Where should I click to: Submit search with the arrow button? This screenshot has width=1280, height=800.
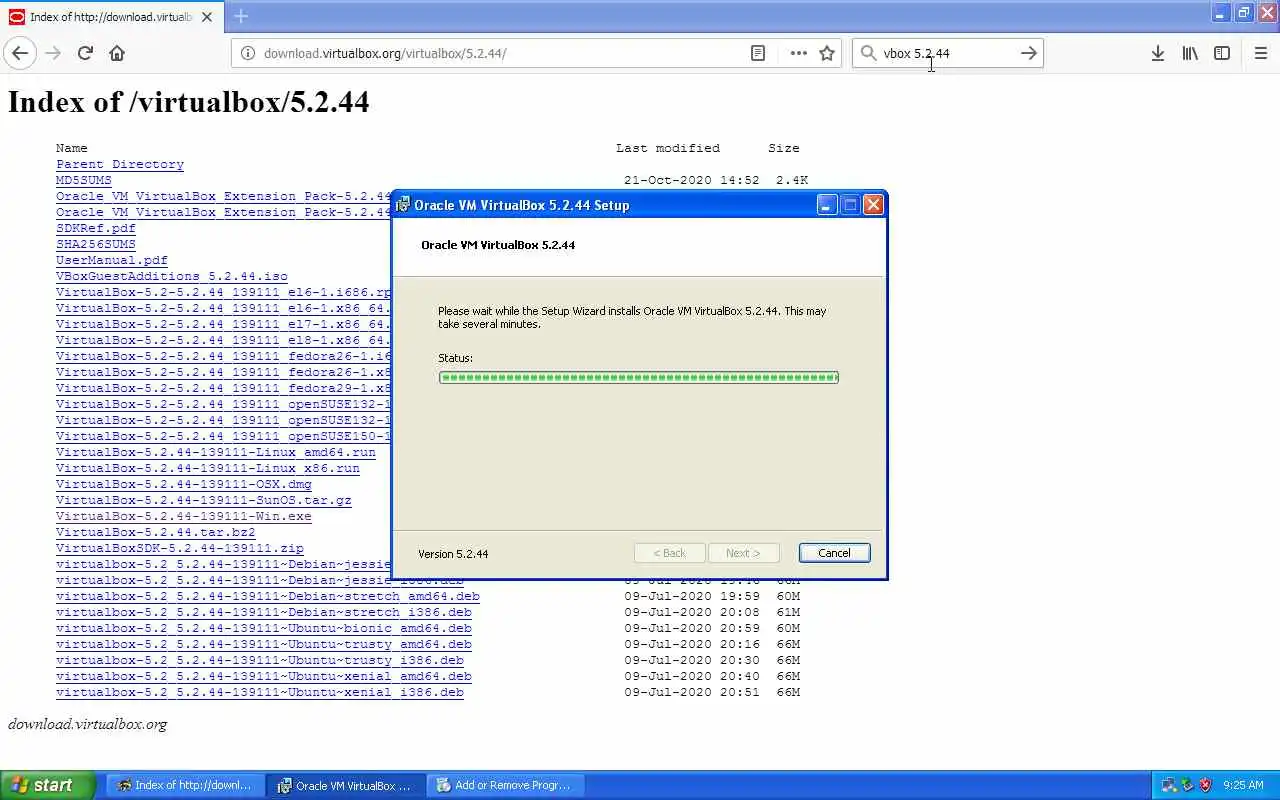pos(1028,53)
